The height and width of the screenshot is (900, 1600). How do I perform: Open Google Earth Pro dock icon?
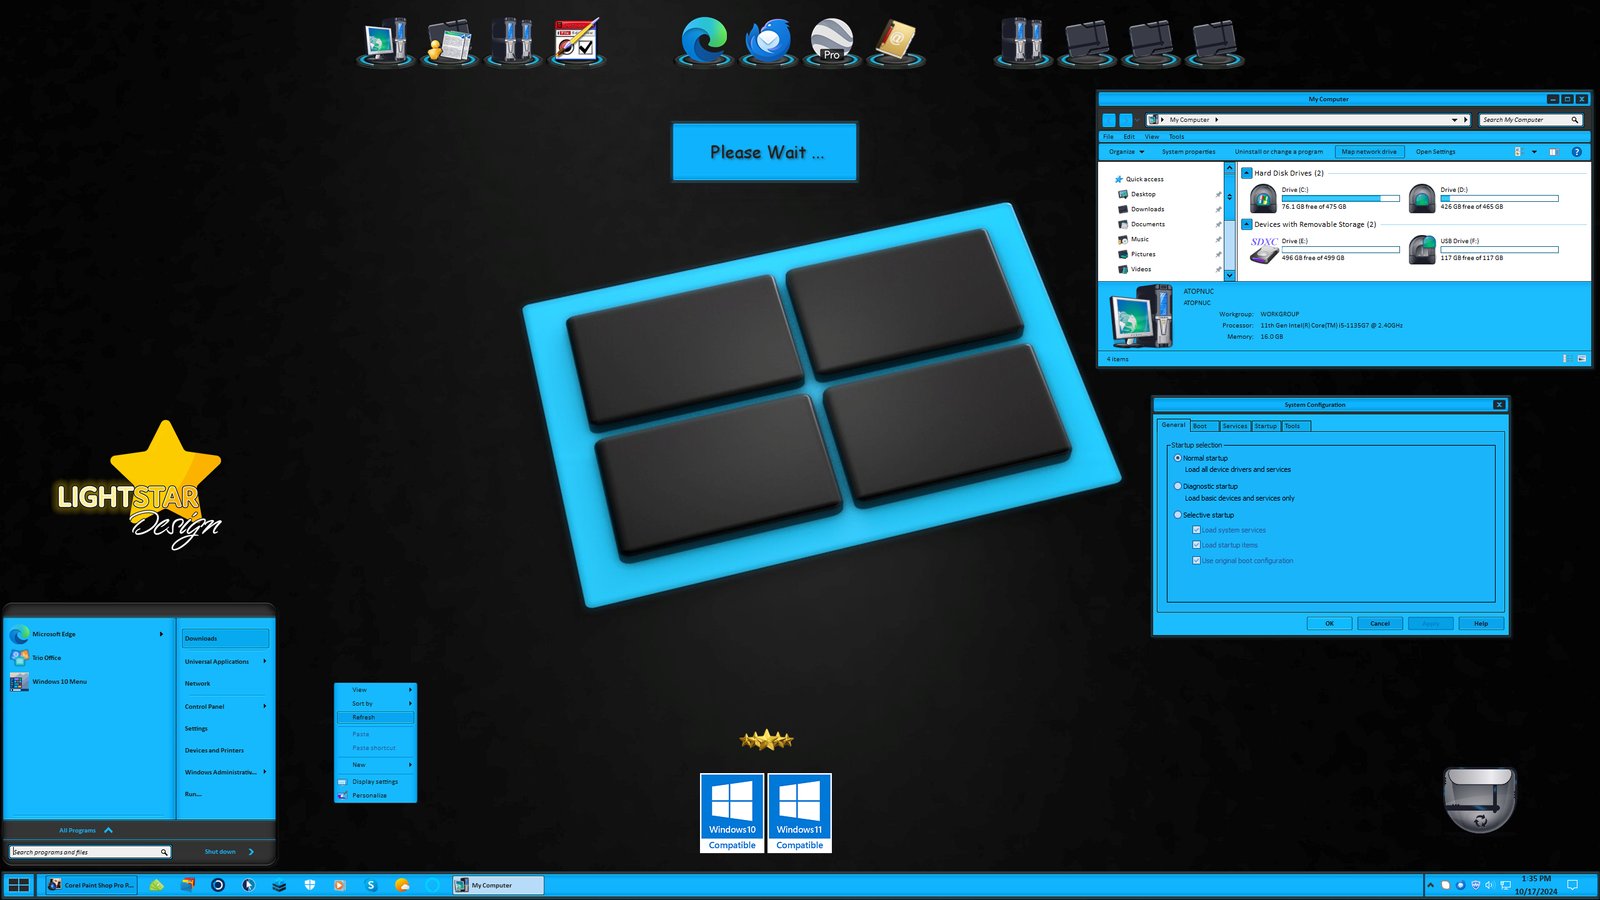pyautogui.click(x=832, y=41)
